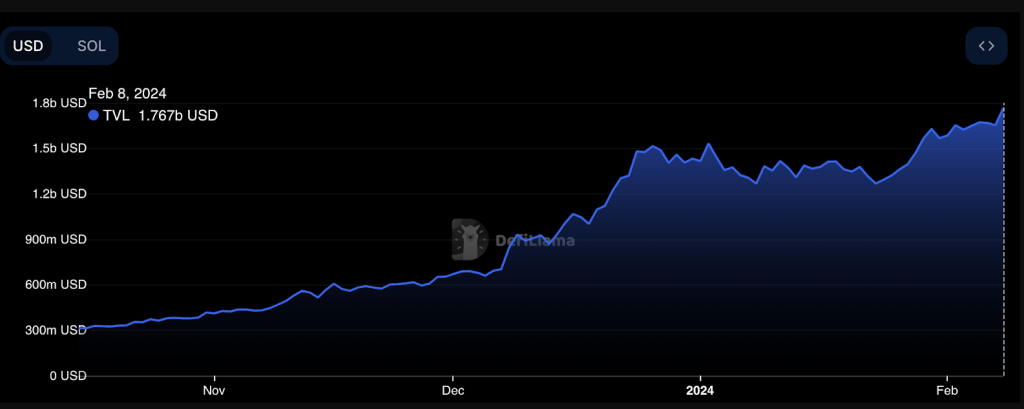1024x409 pixels.
Task: Click the Feb 8, 2024 date label
Action: [127, 93]
